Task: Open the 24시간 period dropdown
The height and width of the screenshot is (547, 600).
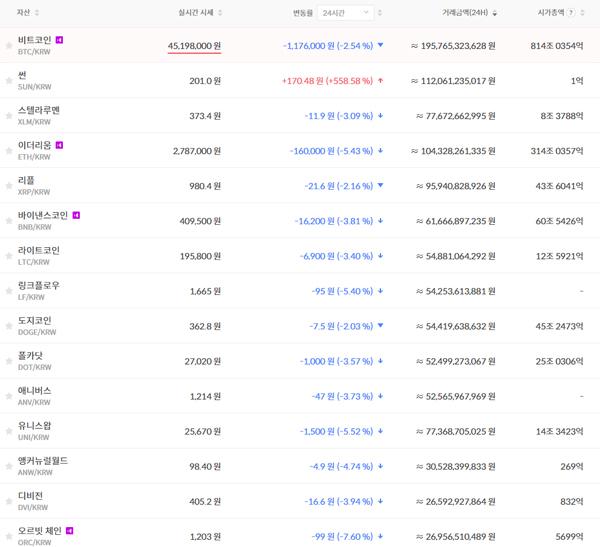Action: (346, 13)
